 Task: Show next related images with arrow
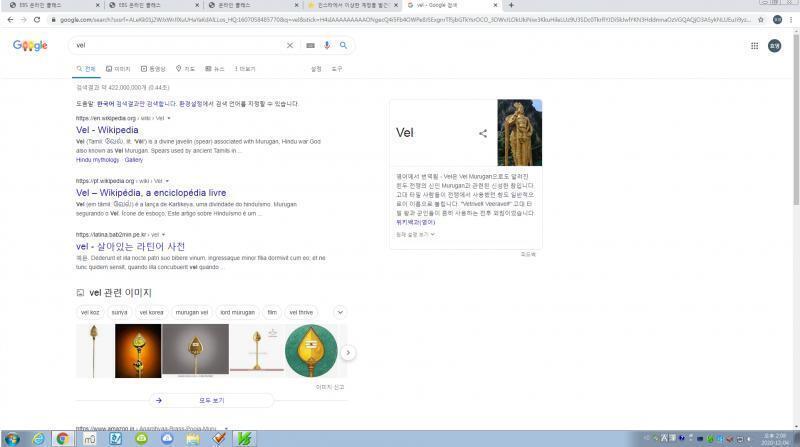348,353
